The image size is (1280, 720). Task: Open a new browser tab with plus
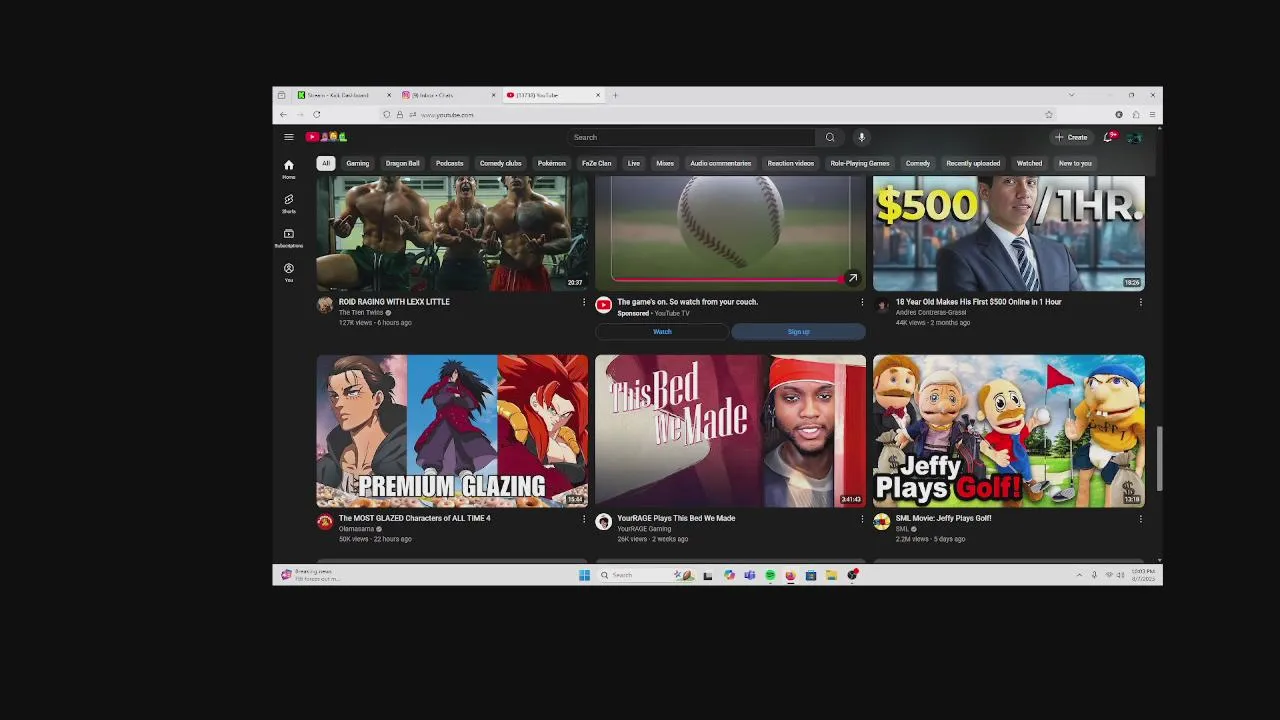(615, 95)
